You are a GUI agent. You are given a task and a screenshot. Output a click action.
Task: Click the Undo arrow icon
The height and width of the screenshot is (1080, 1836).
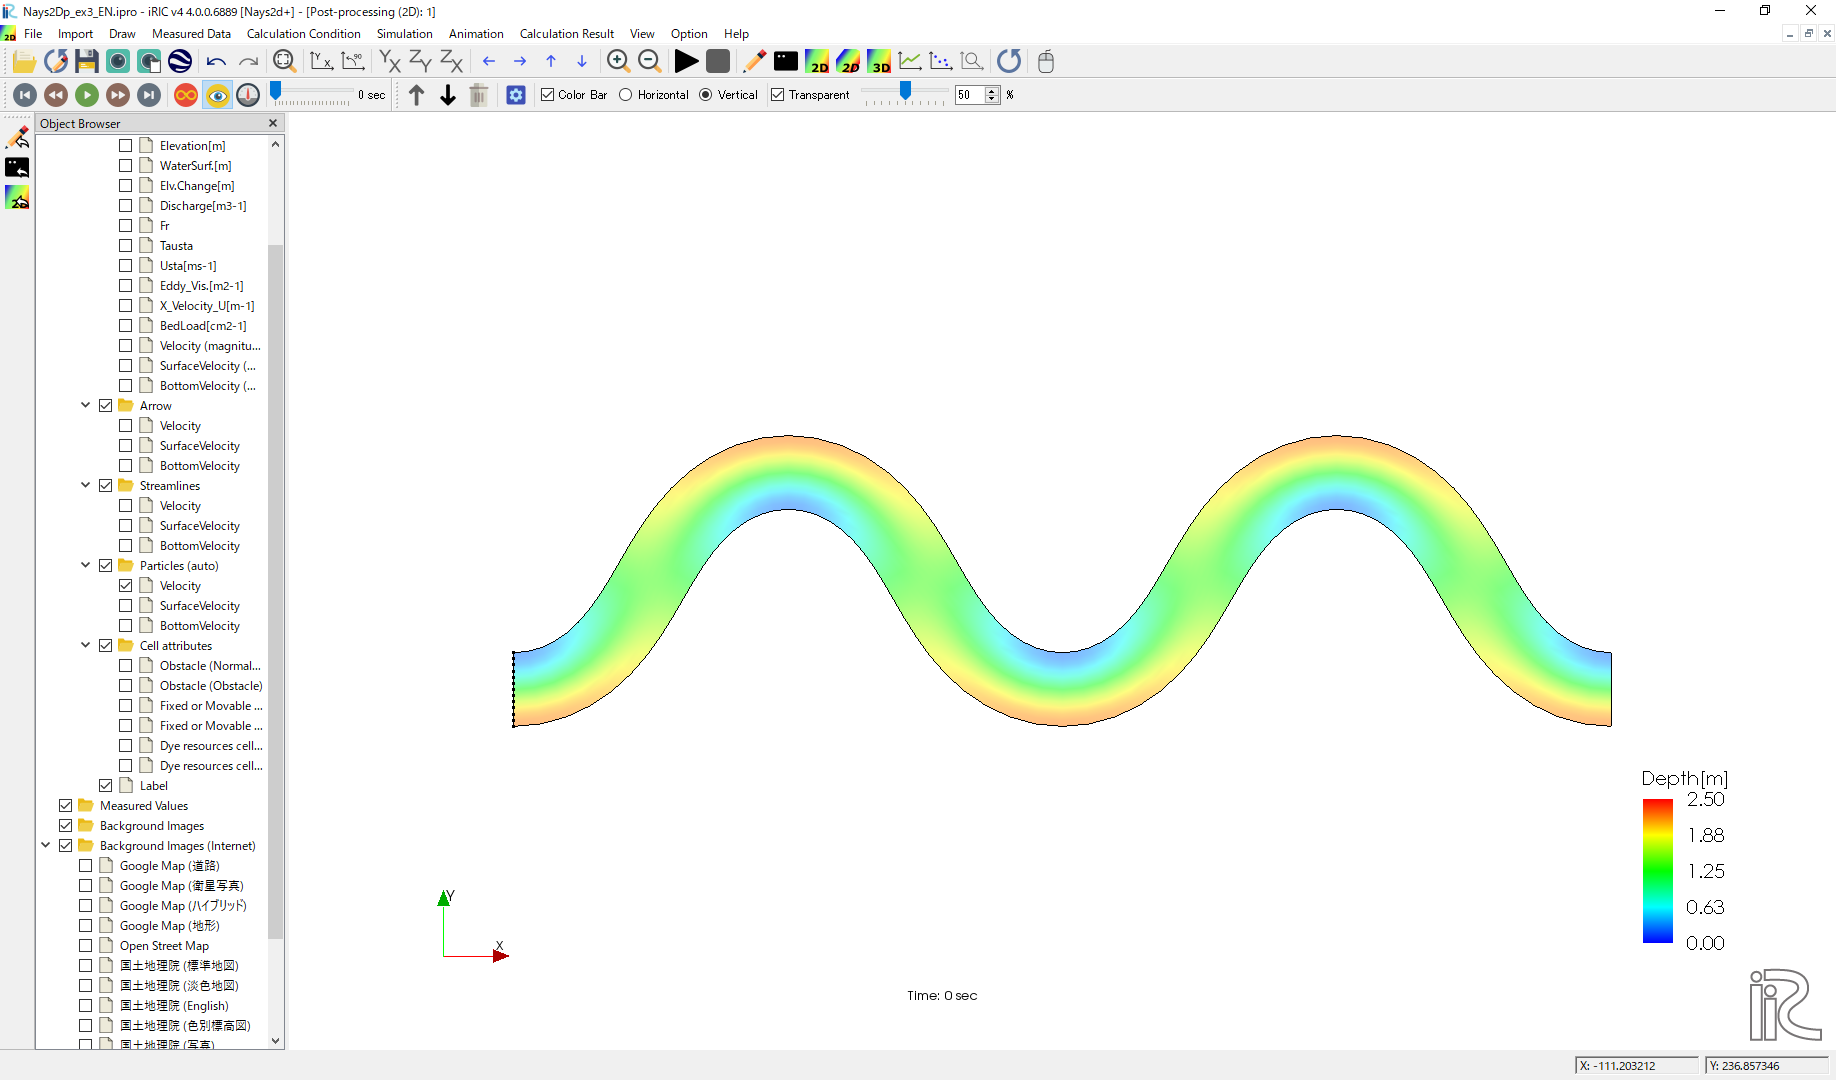pyautogui.click(x=216, y=62)
